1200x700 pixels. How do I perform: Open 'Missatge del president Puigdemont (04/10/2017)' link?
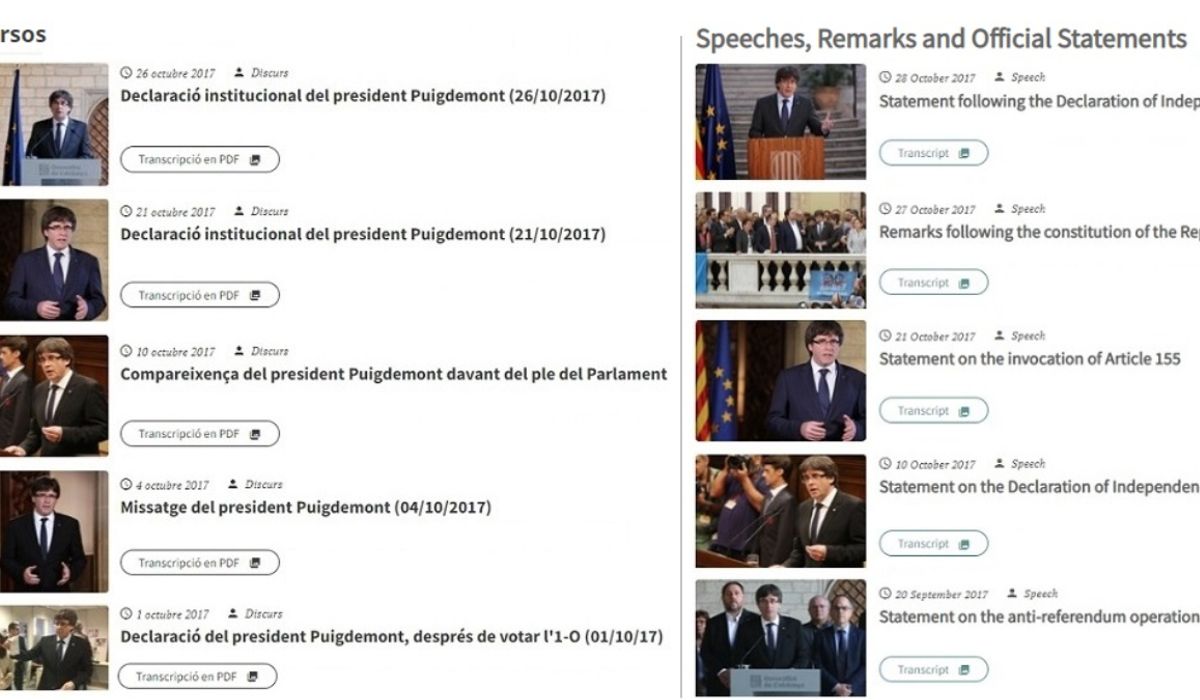(305, 507)
